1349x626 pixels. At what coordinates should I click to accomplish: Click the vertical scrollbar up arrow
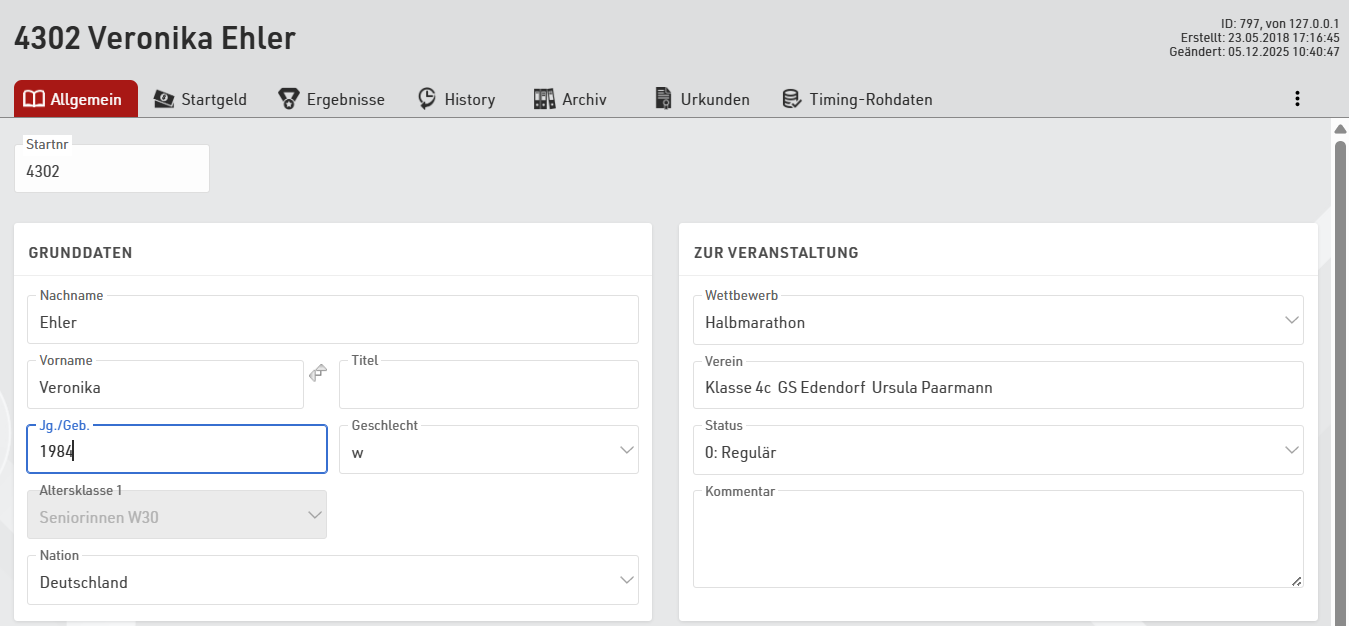click(x=1340, y=129)
